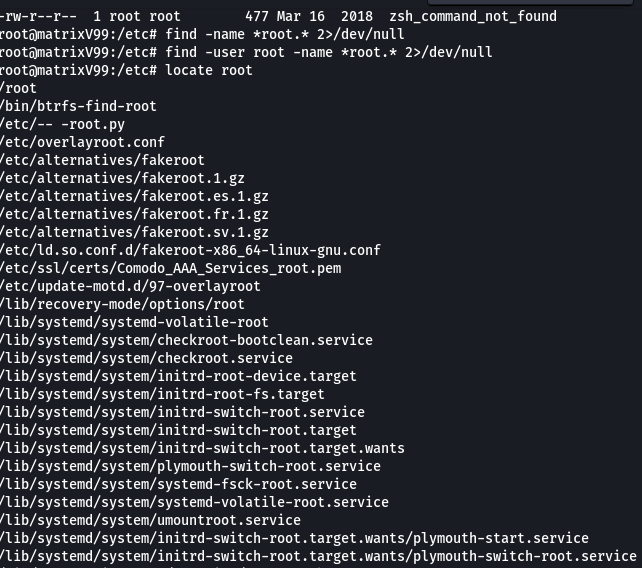Click the checkroot-bootclean.service path
The height and width of the screenshot is (568, 642).
(186, 340)
